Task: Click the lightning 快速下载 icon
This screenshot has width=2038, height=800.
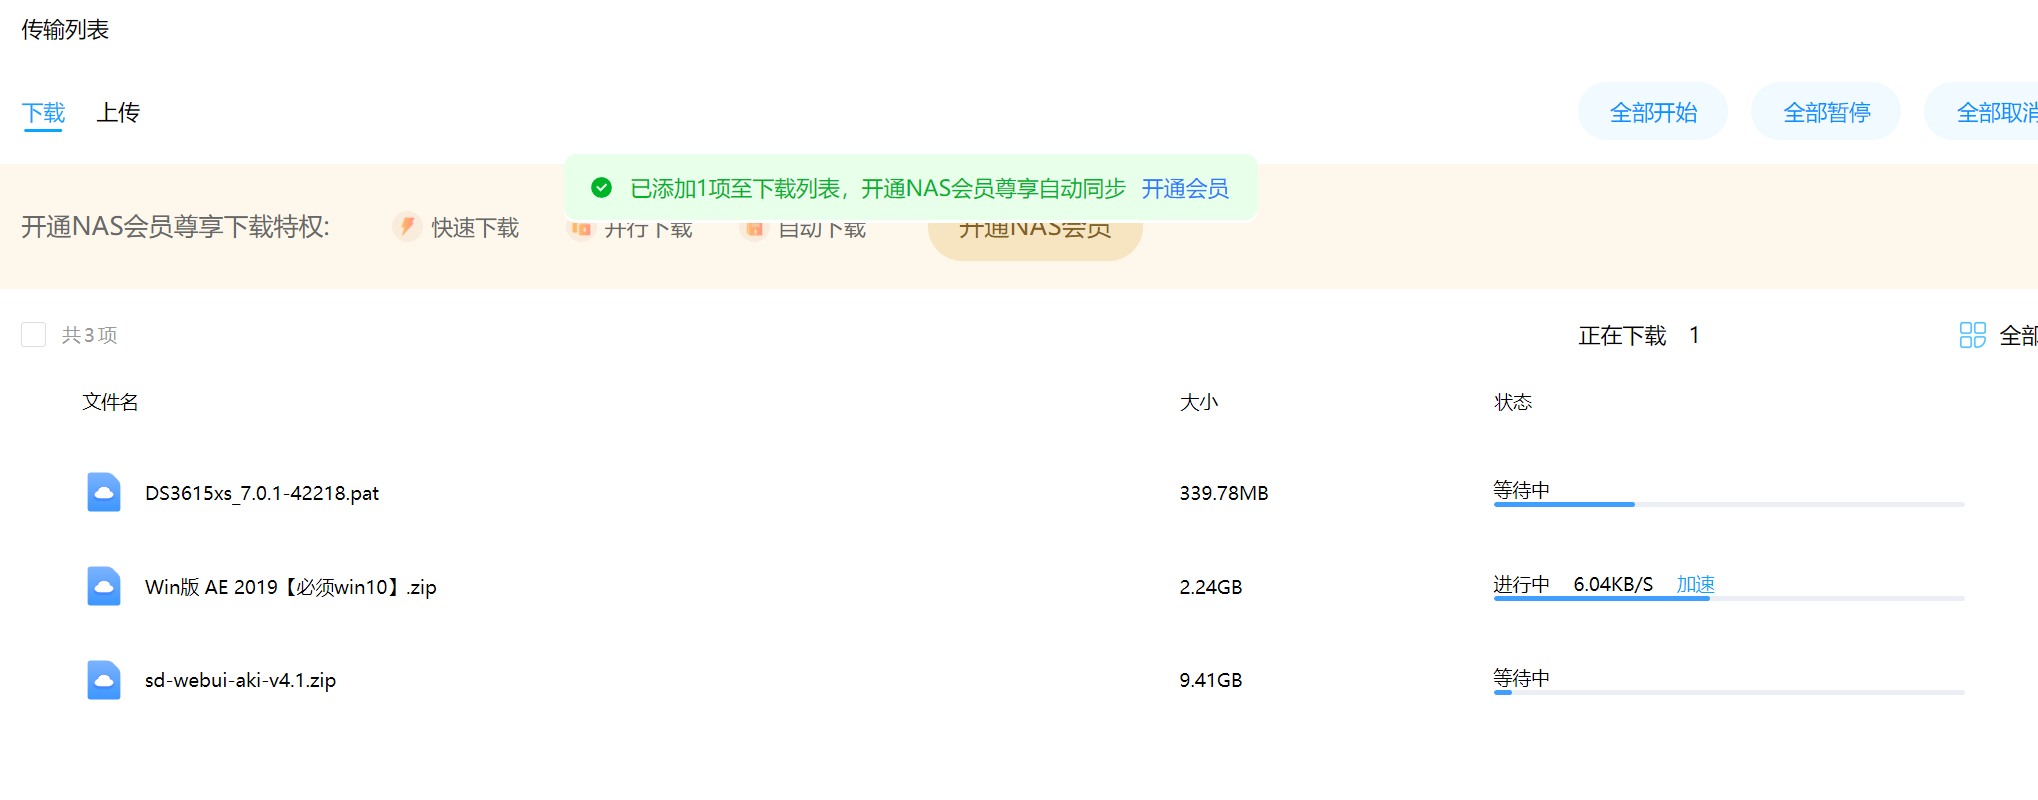Action: (x=406, y=227)
